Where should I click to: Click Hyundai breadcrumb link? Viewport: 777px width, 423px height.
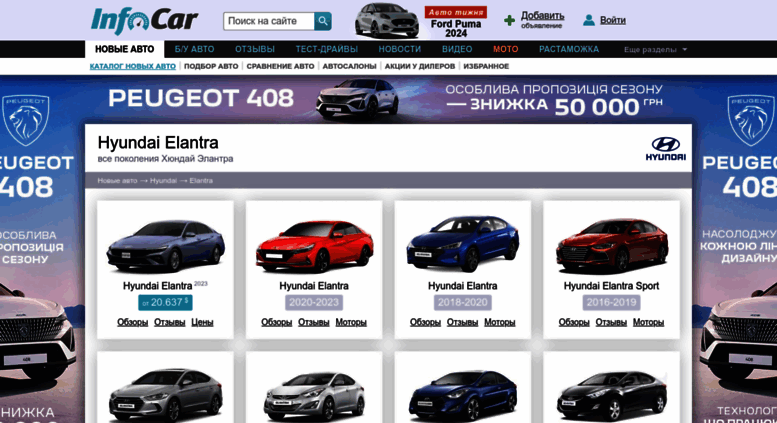(163, 180)
